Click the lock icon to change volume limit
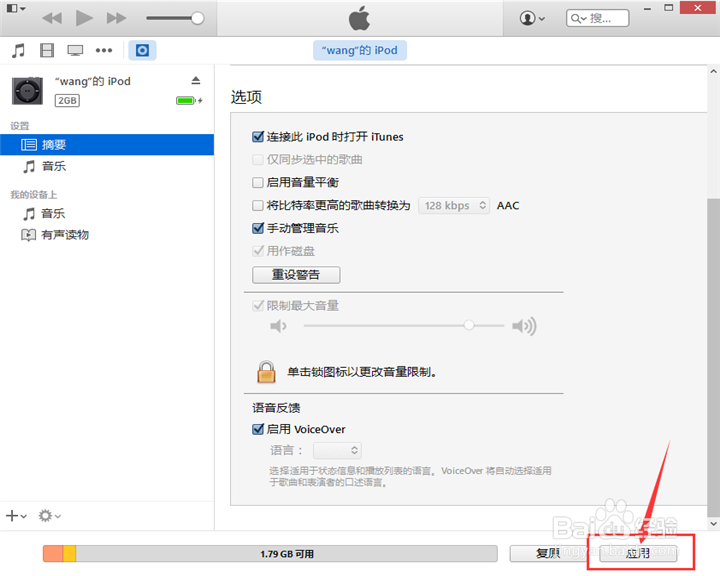The width and height of the screenshot is (720, 576). point(266,372)
